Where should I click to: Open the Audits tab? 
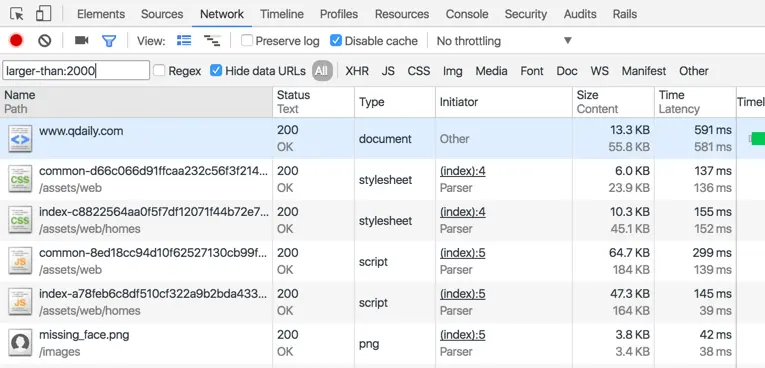(x=580, y=14)
